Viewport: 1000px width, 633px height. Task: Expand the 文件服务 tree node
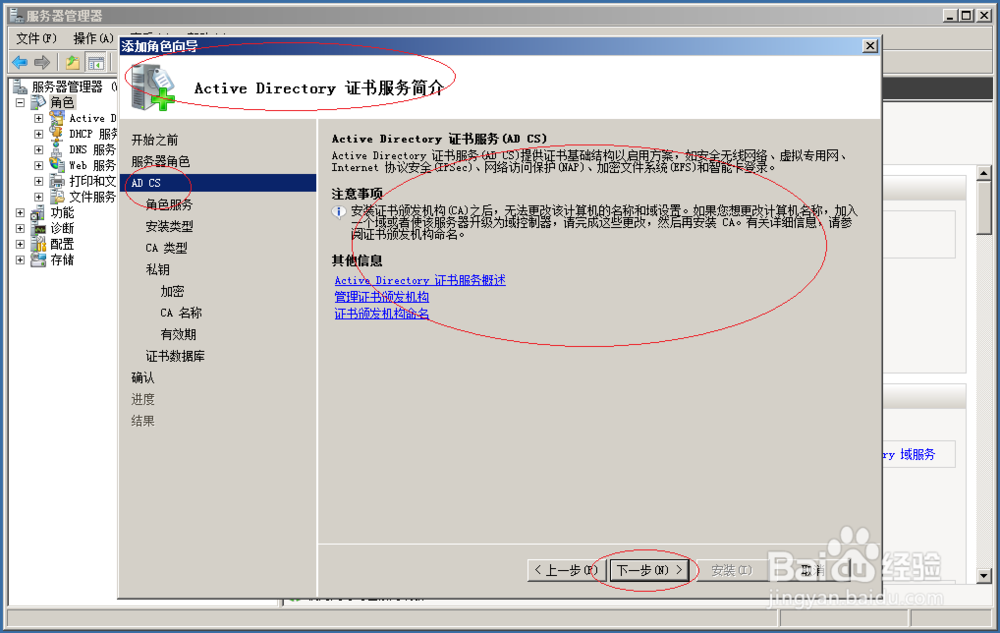39,197
